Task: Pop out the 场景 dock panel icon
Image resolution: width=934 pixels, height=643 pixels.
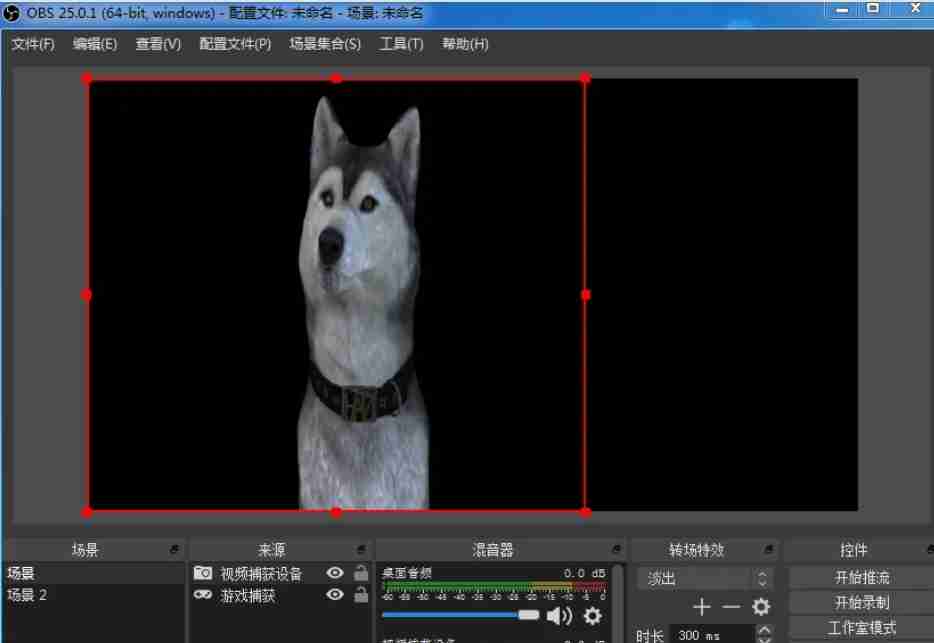Action: click(174, 550)
